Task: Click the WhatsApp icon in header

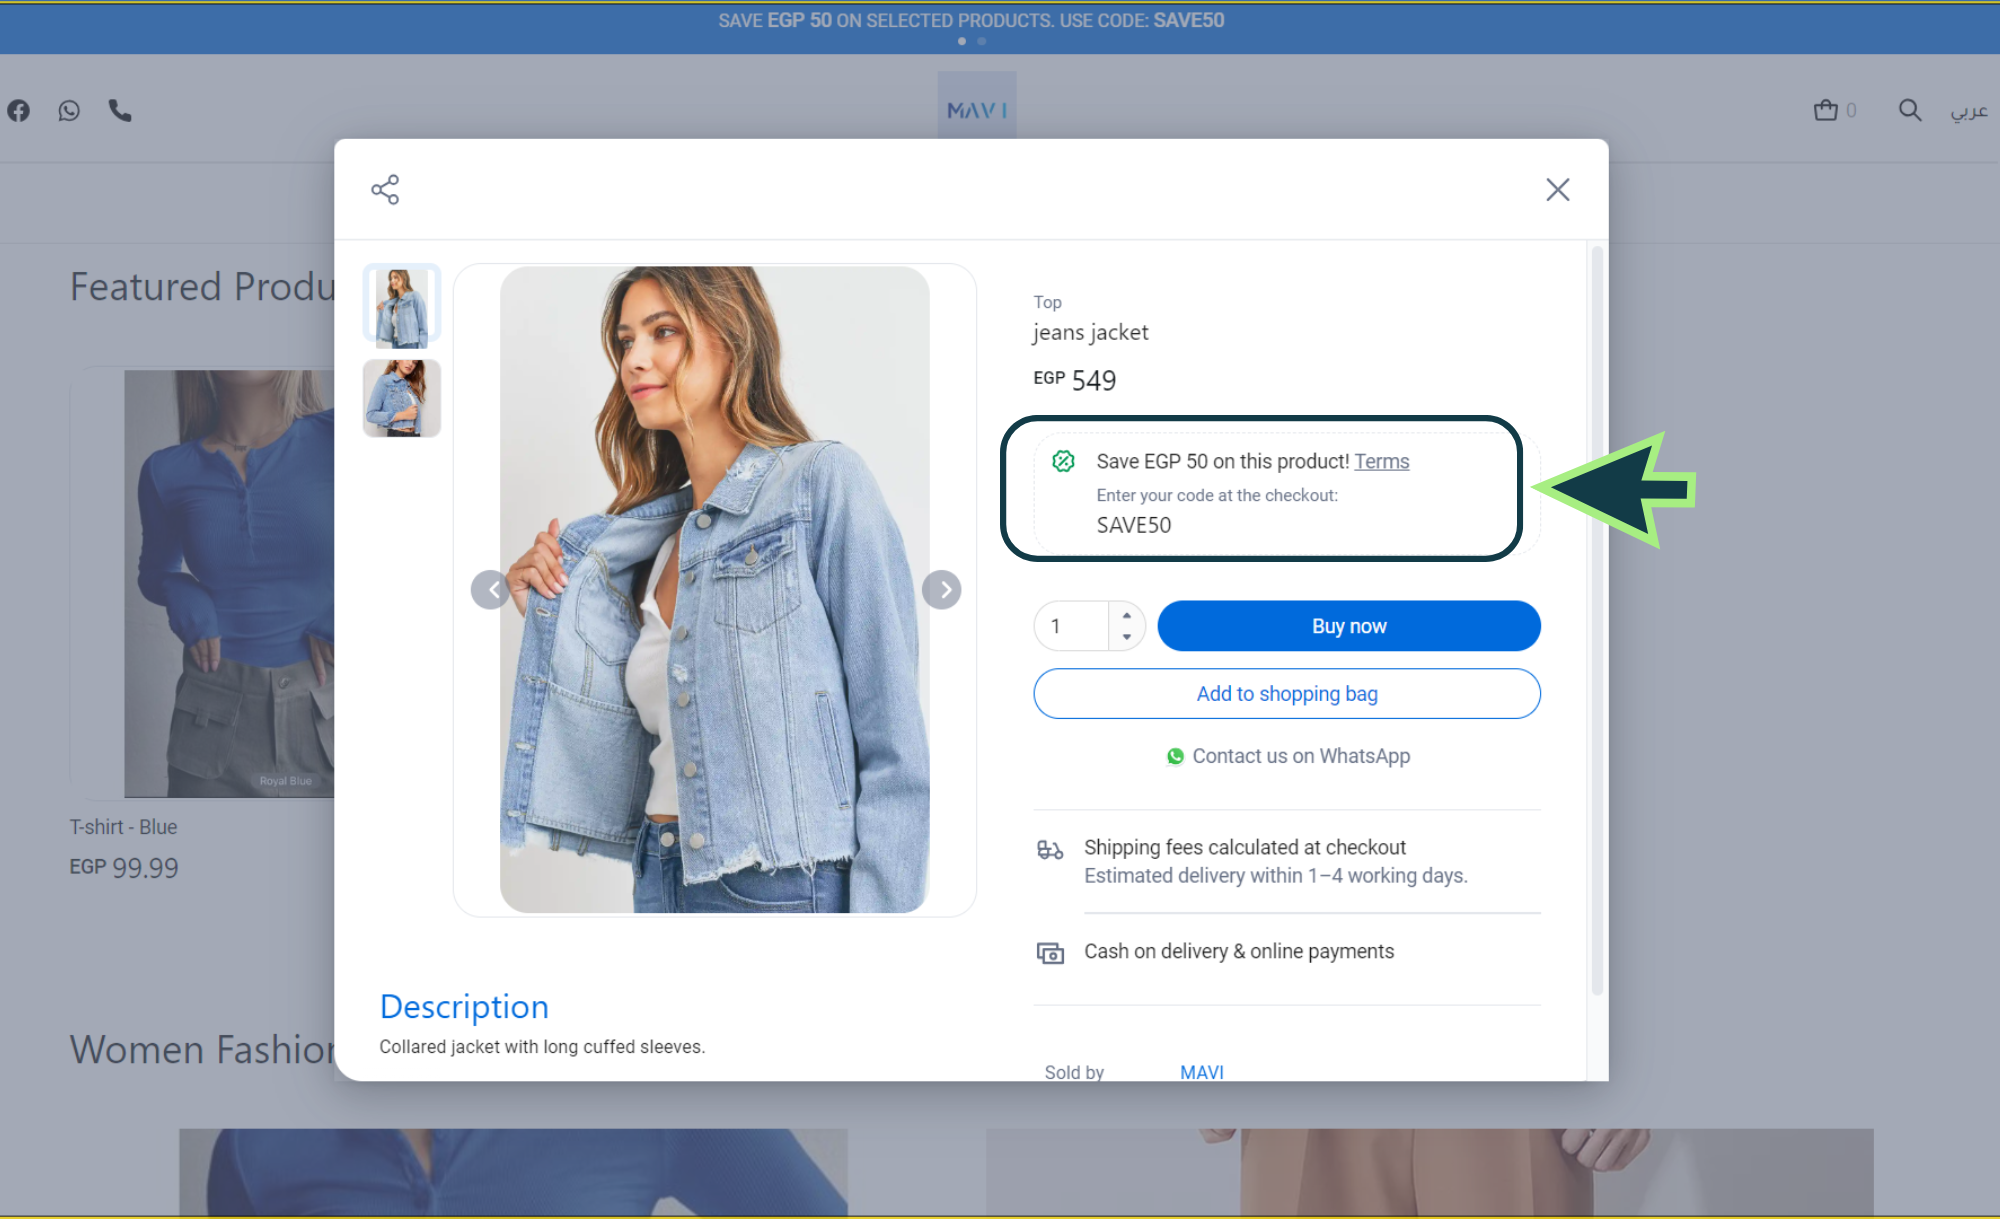Action: pyautogui.click(x=69, y=111)
